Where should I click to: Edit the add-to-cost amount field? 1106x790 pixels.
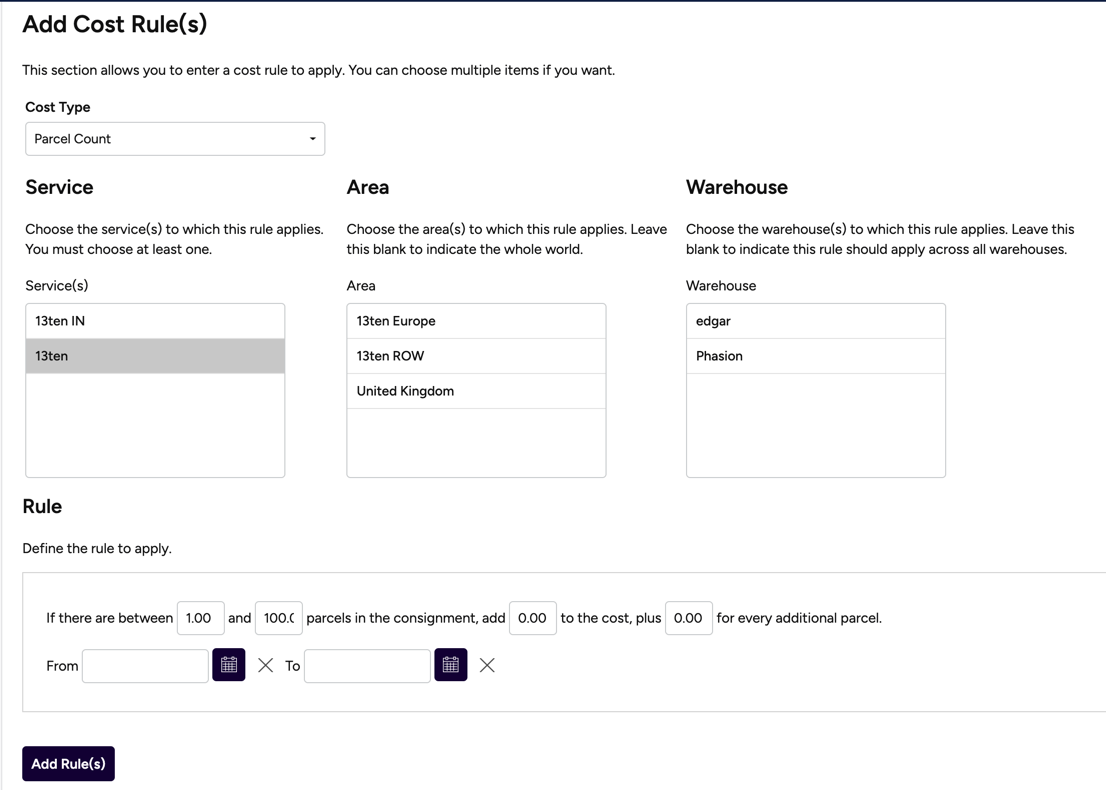(x=532, y=618)
